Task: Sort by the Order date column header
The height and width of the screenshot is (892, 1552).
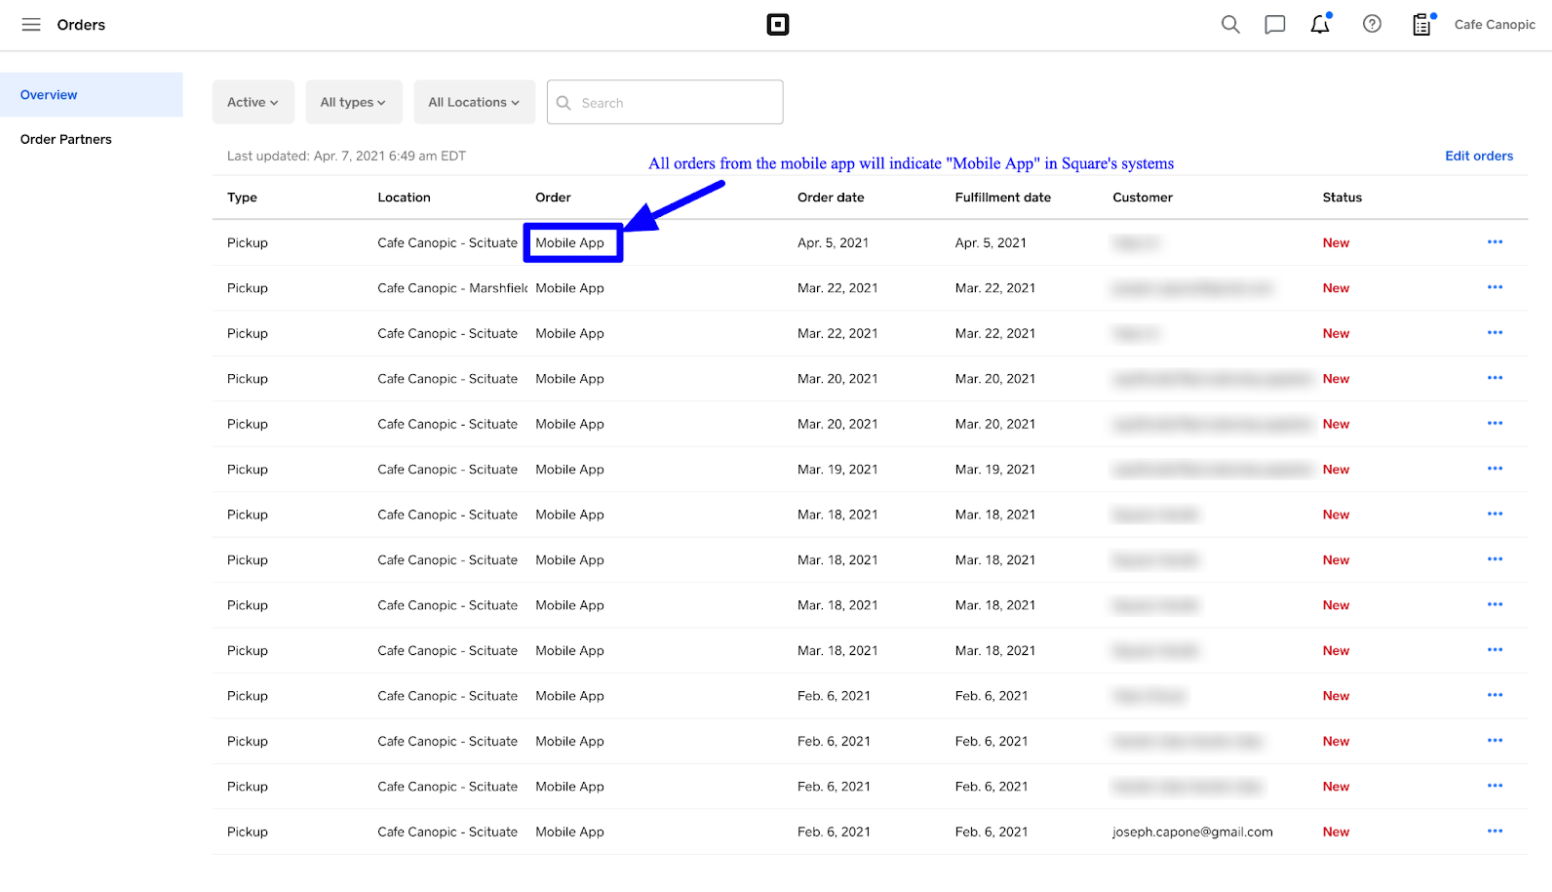Action: point(830,198)
